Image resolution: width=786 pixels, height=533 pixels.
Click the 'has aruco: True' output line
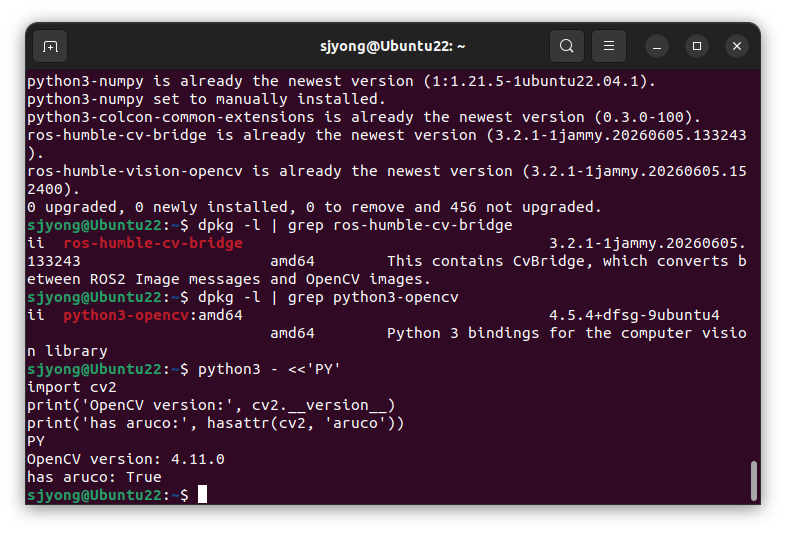[x=94, y=477]
